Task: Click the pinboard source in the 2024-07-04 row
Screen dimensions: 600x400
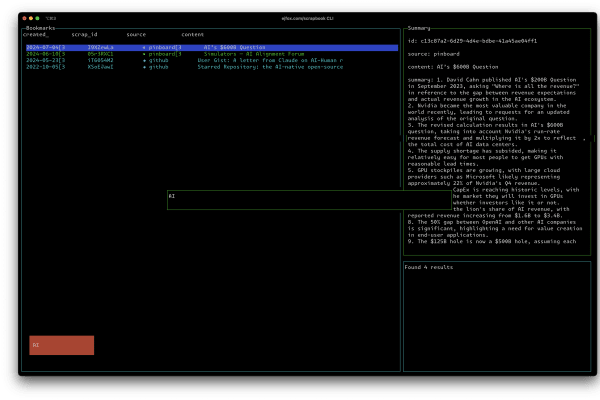Action: (165, 47)
